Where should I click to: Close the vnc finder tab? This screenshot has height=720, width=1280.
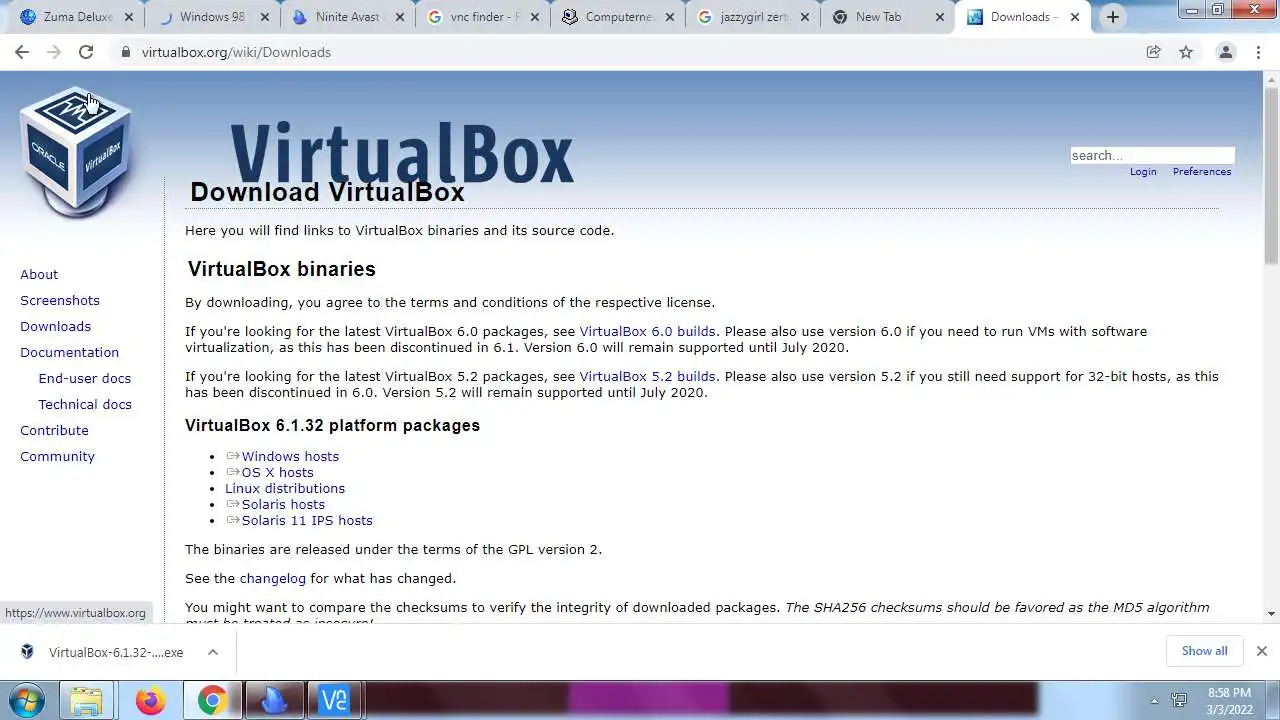[534, 17]
